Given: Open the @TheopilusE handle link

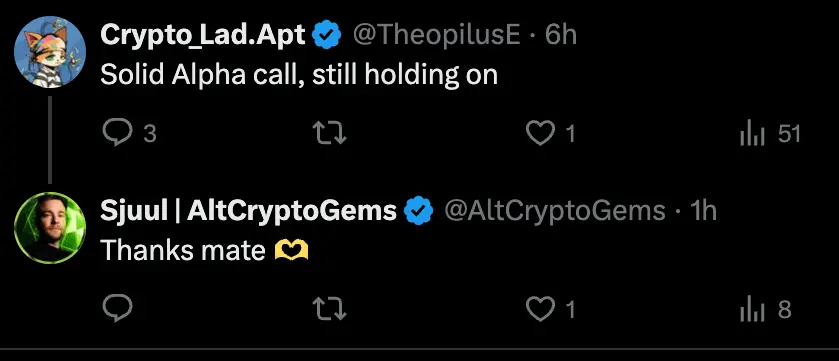Looking at the screenshot, I should [x=436, y=36].
